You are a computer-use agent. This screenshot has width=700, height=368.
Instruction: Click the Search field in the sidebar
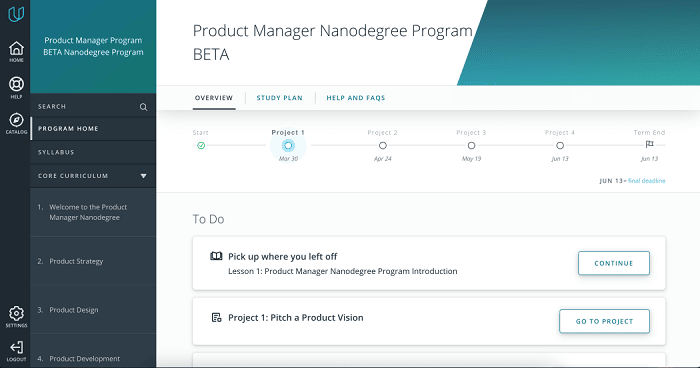93,107
